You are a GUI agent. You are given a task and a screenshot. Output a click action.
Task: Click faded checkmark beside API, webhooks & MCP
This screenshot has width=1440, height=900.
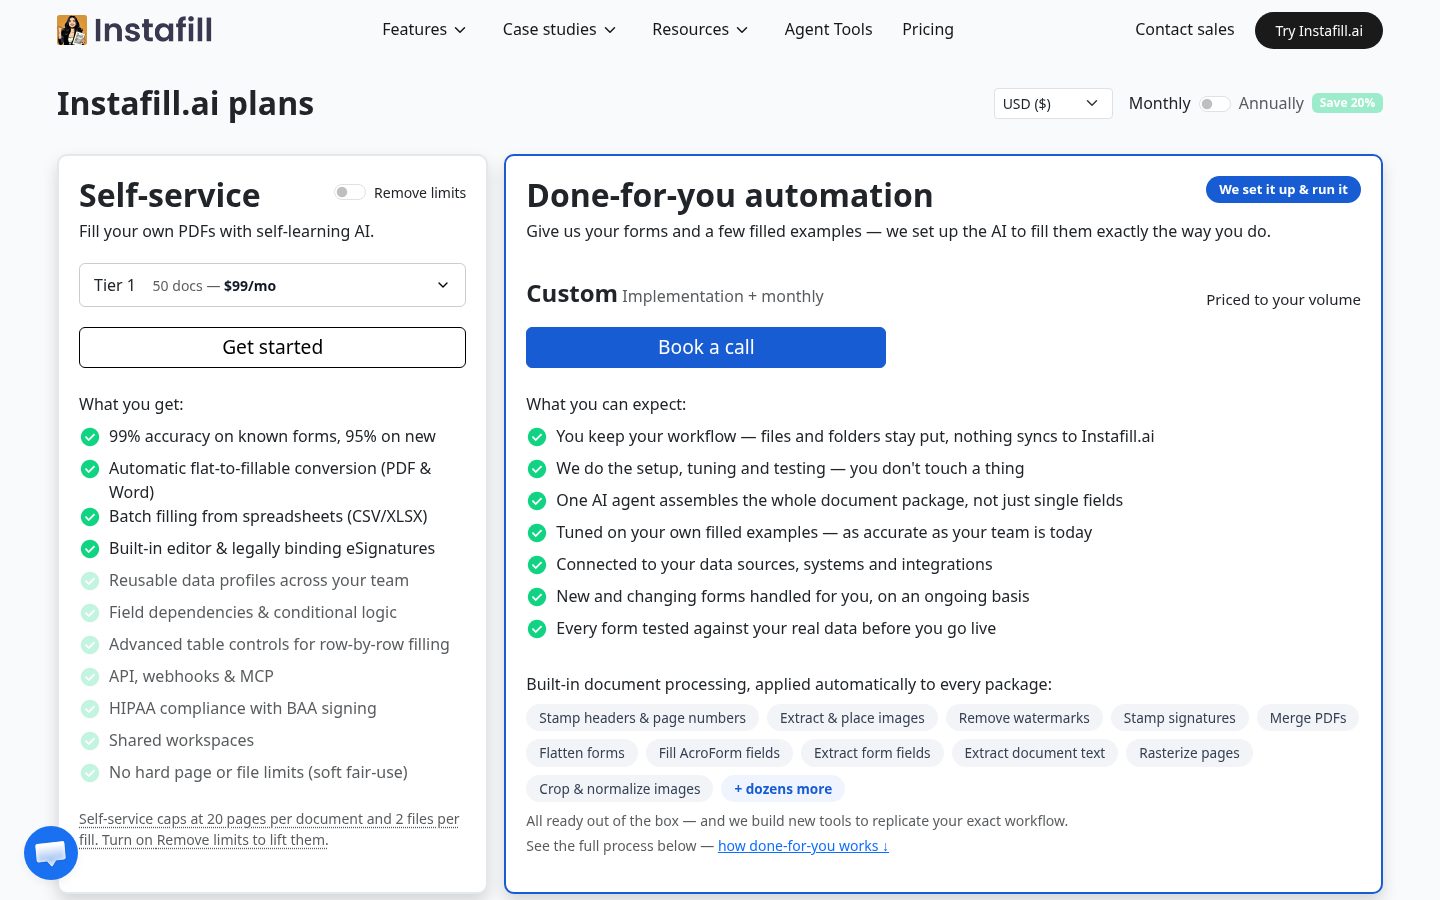[x=90, y=677]
